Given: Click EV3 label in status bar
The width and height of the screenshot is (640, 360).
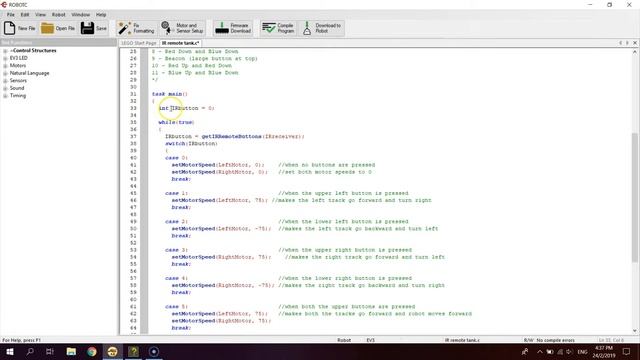Looking at the screenshot, I should [x=371, y=340].
